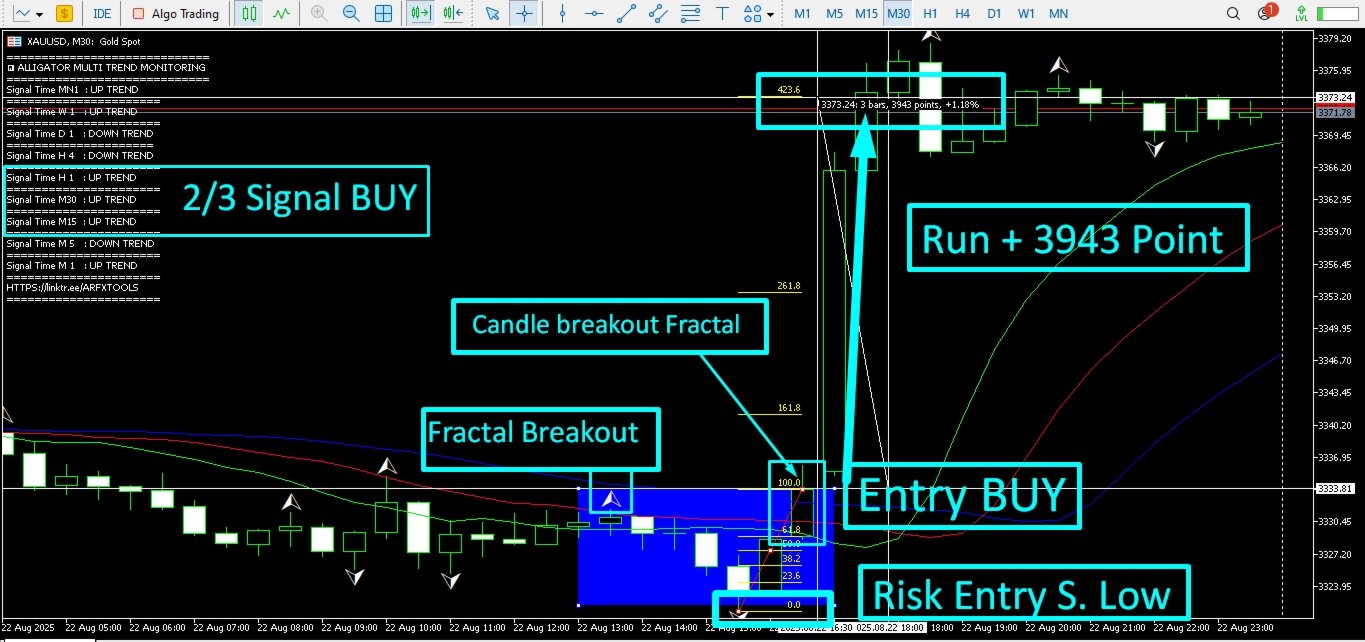Switch timeframe to M15

coord(866,14)
